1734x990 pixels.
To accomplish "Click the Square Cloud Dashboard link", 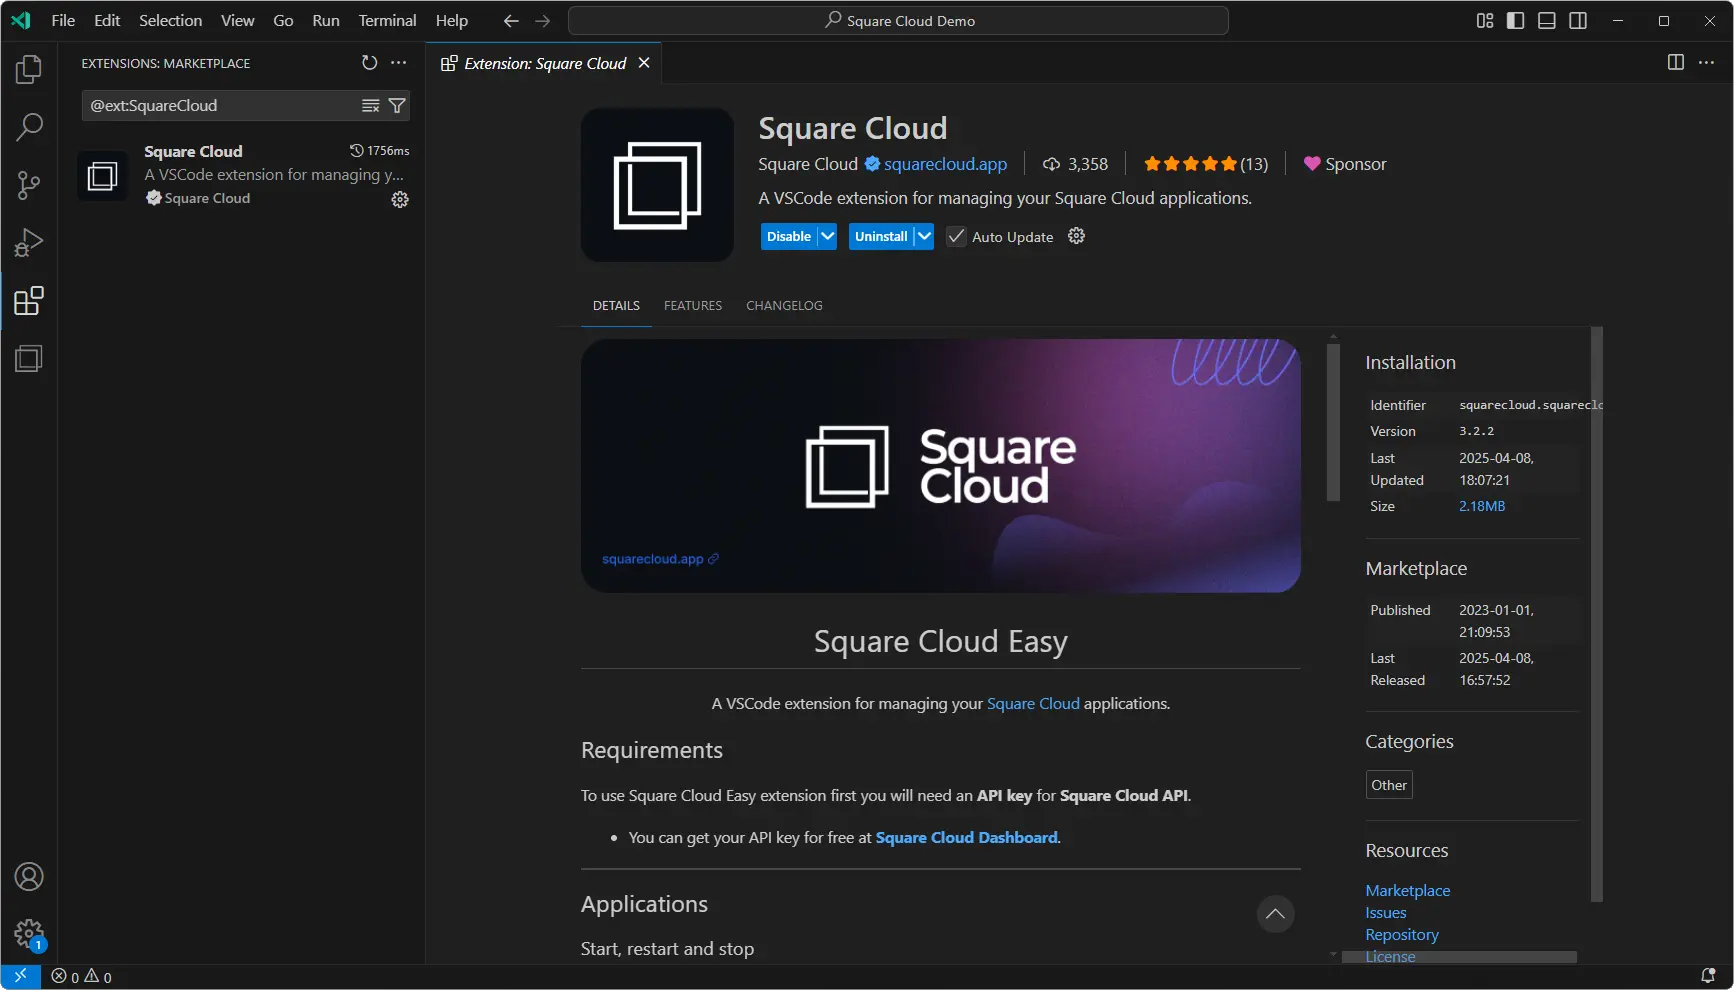I will coord(966,838).
